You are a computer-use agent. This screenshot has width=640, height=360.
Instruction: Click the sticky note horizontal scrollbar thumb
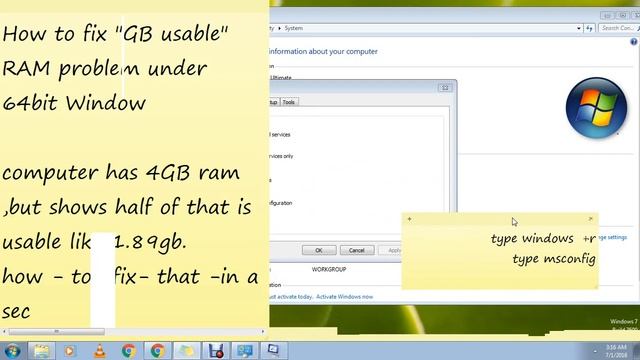click(56, 331)
